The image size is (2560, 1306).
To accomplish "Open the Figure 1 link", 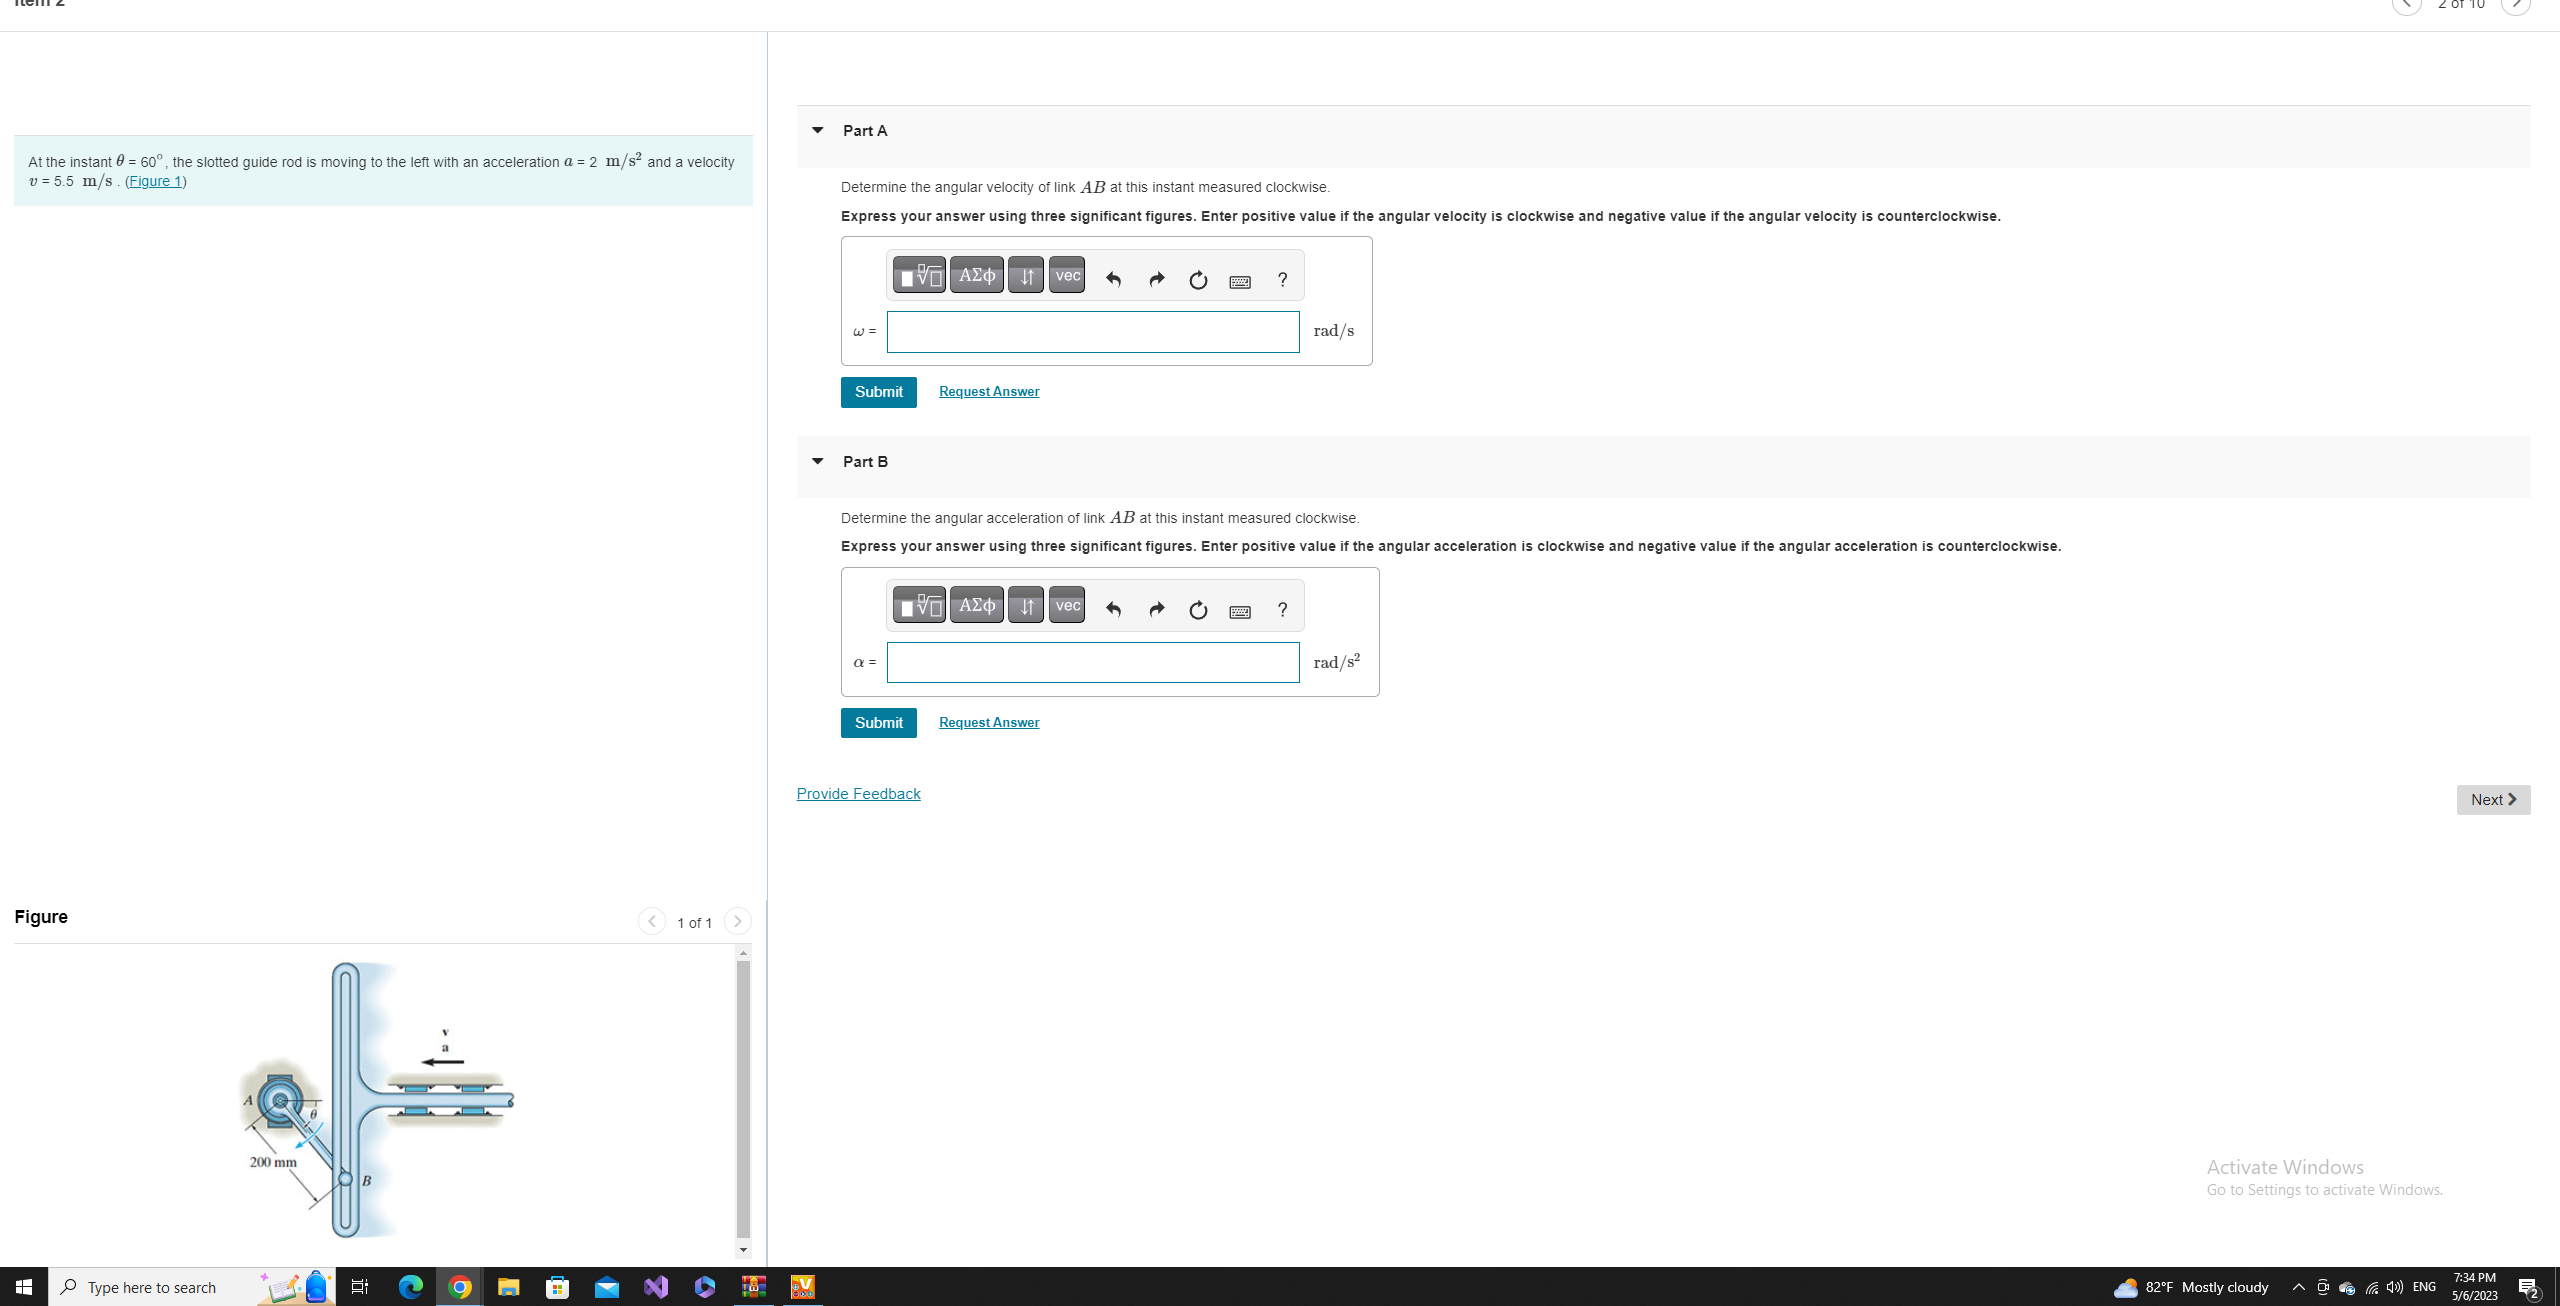I will pos(155,181).
